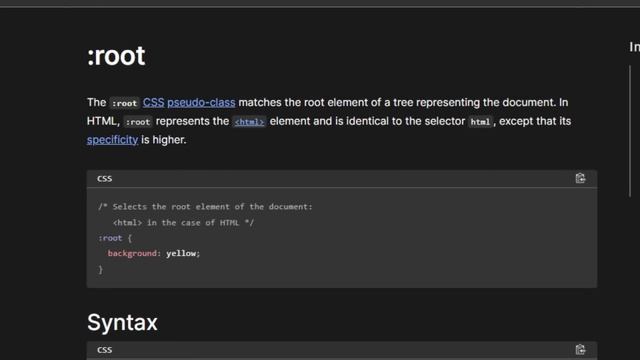Screen dimensions: 640x360
Task: Click the inline :root code after 'The'
Action: point(124,103)
